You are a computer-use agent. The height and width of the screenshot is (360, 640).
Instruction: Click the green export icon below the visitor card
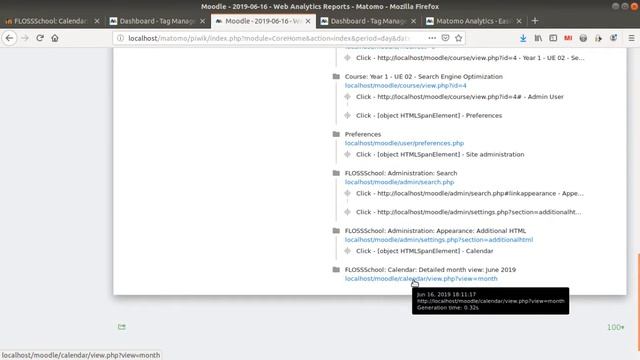[122, 327]
